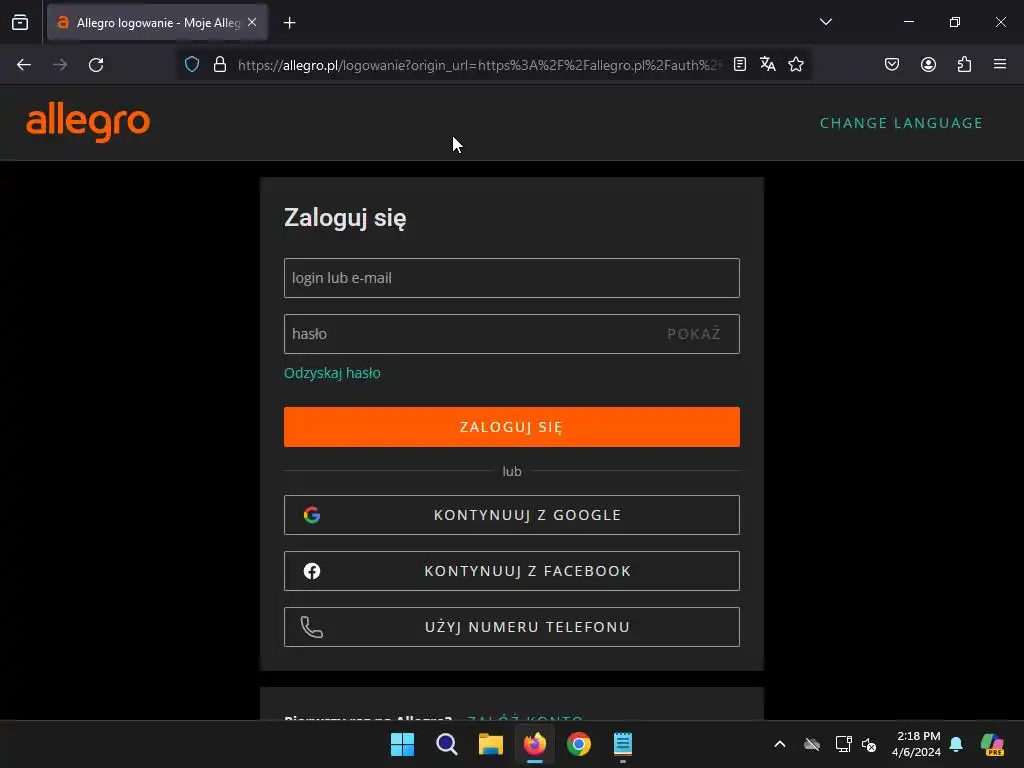Open taskbar Search
This screenshot has width=1024, height=768.
tap(447, 744)
